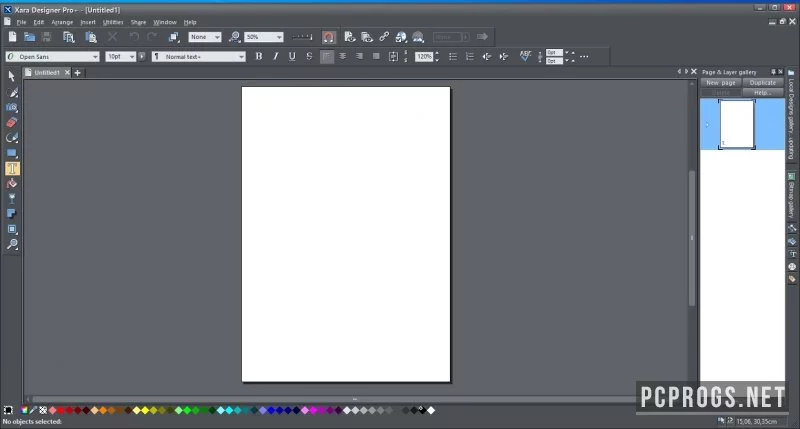The width and height of the screenshot is (800, 429).
Task: Select the Bevel tool
Action: pos(12,229)
